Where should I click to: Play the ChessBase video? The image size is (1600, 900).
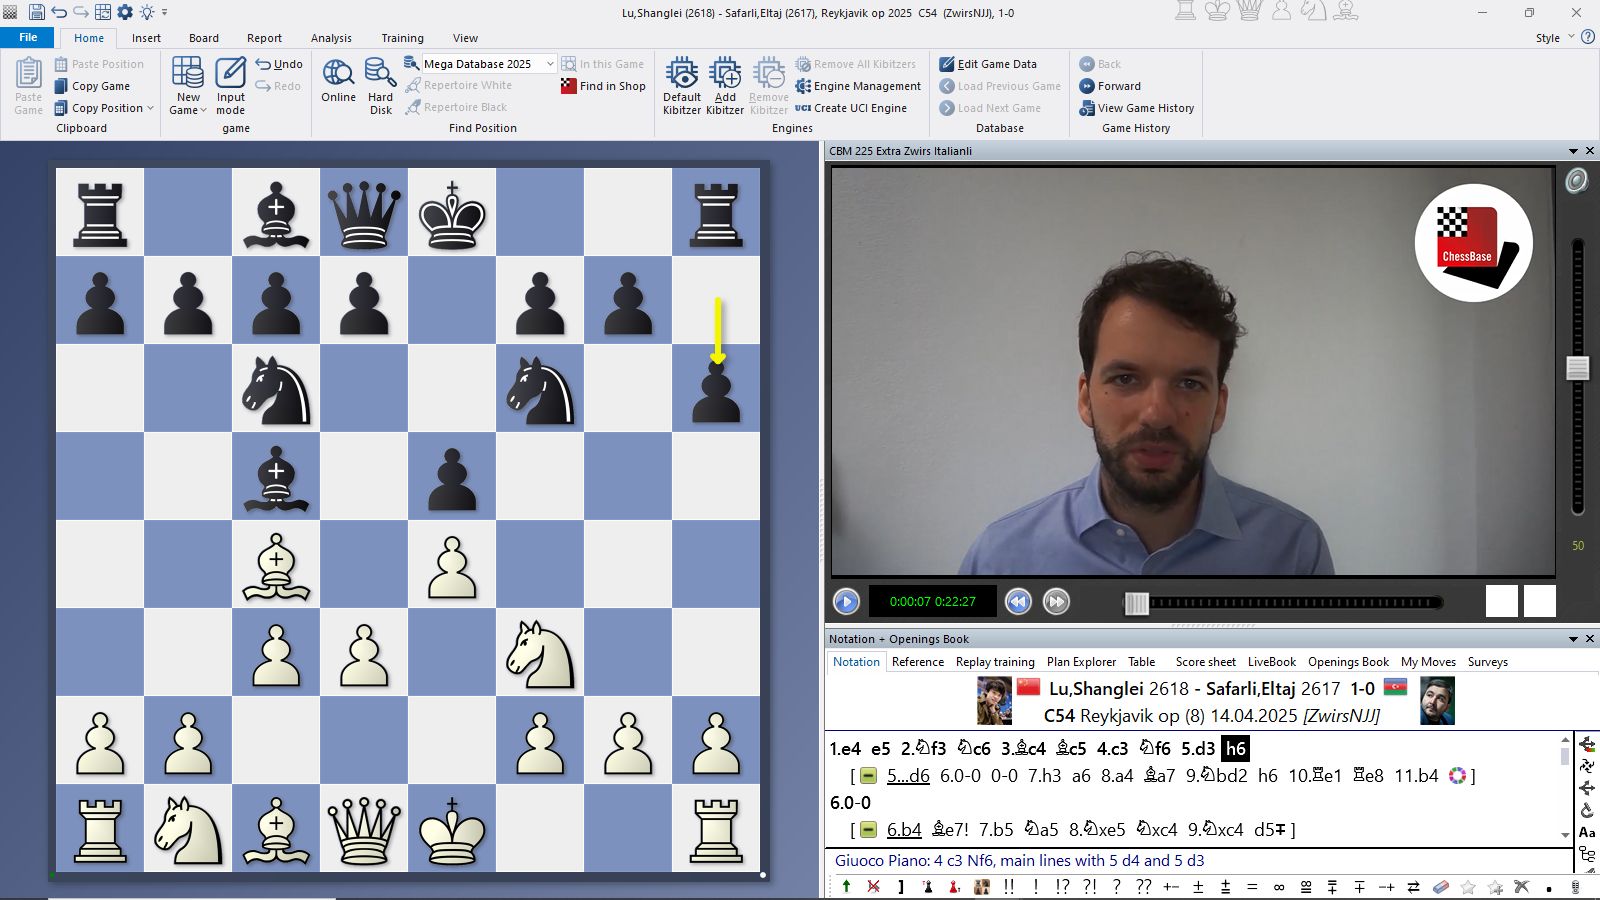pyautogui.click(x=846, y=601)
